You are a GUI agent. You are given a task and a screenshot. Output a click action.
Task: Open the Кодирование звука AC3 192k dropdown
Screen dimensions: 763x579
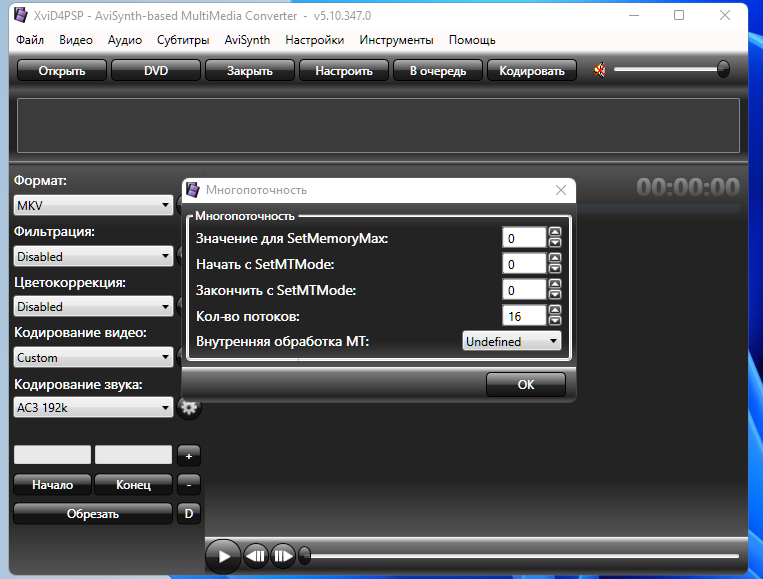[94, 407]
